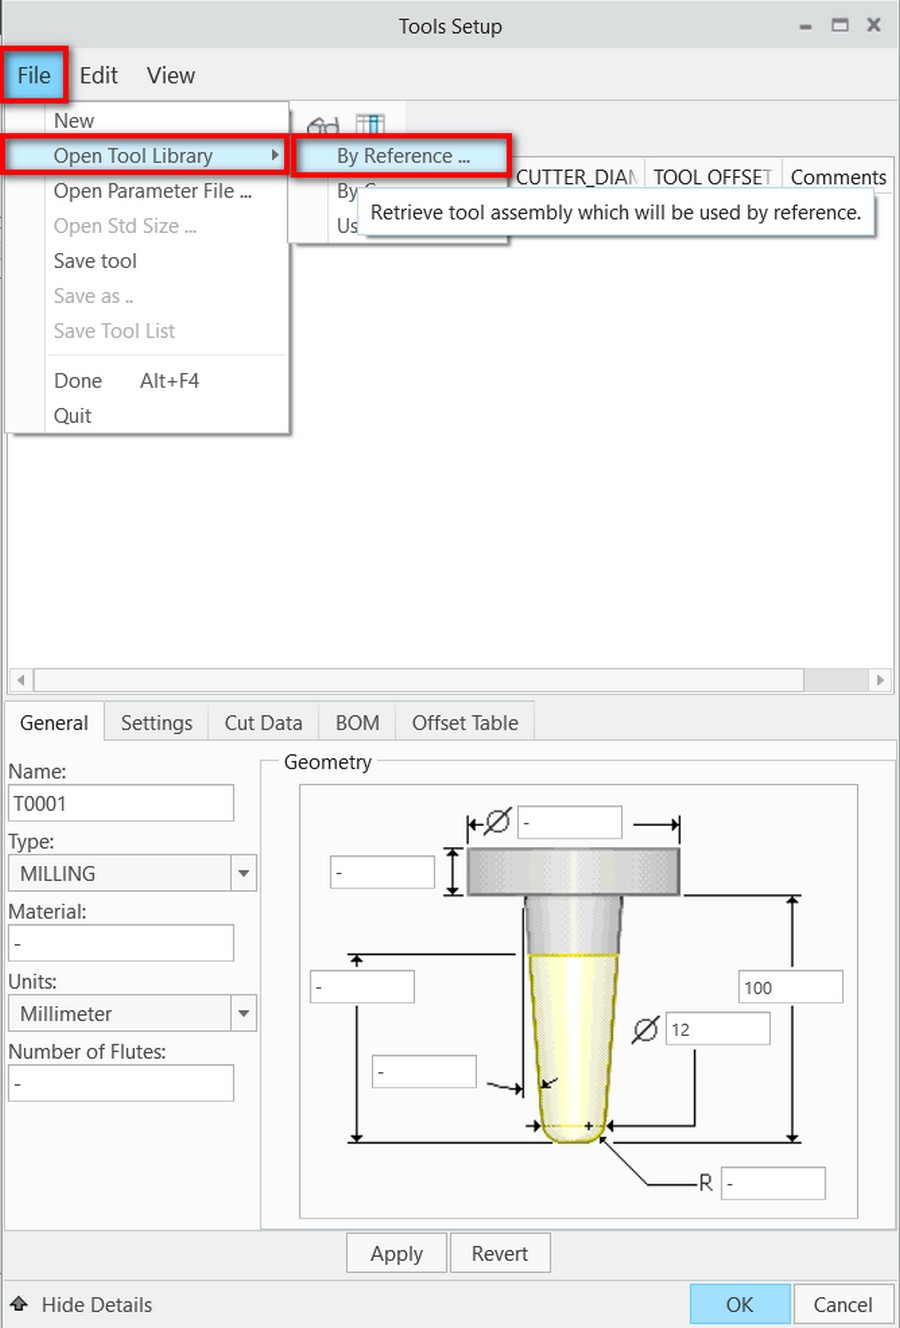Click the Number of Flutes field

point(121,1083)
